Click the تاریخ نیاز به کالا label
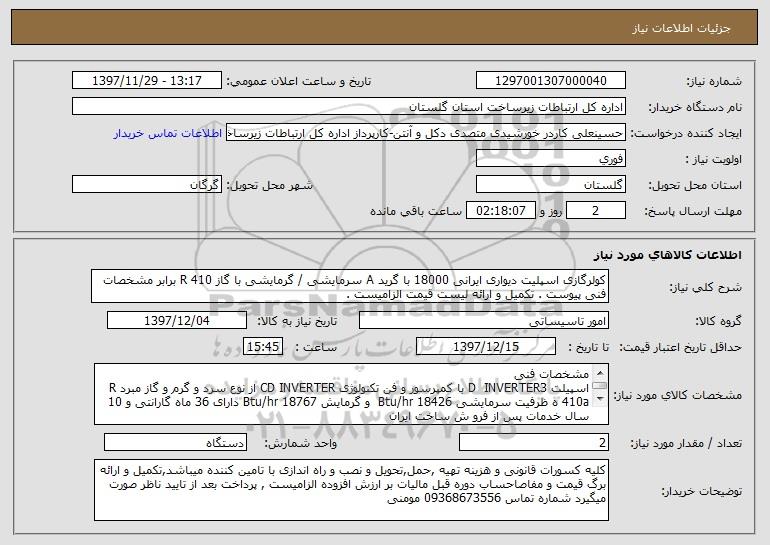Image resolution: width=770 pixels, height=545 pixels. click(297, 322)
